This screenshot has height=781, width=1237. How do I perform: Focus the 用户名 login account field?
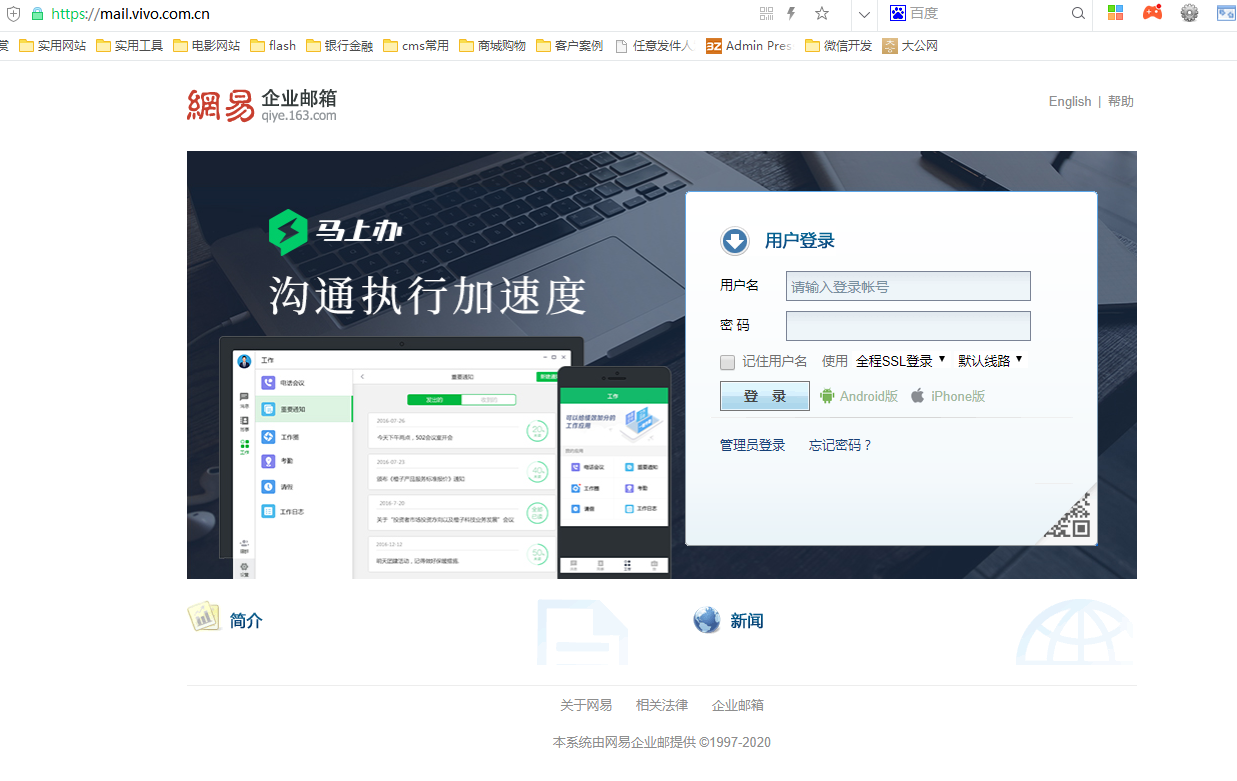[908, 286]
